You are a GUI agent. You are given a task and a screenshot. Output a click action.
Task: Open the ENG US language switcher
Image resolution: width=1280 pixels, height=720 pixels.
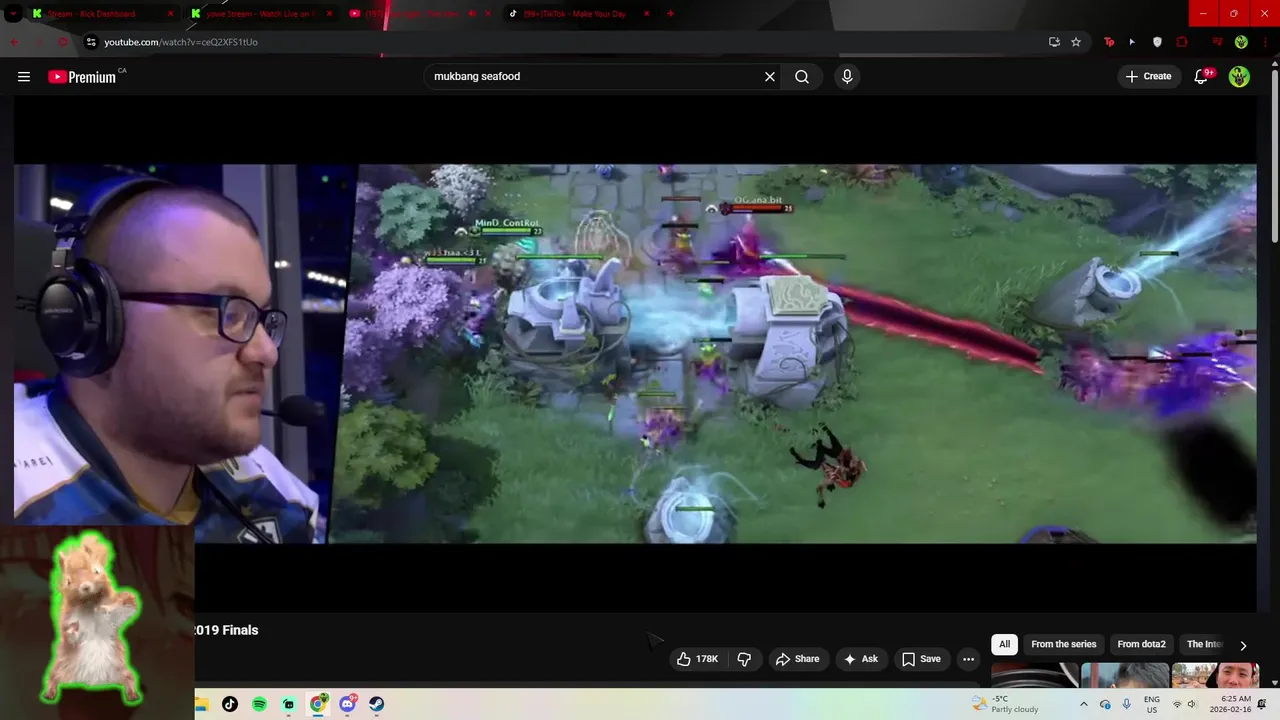(x=1152, y=704)
